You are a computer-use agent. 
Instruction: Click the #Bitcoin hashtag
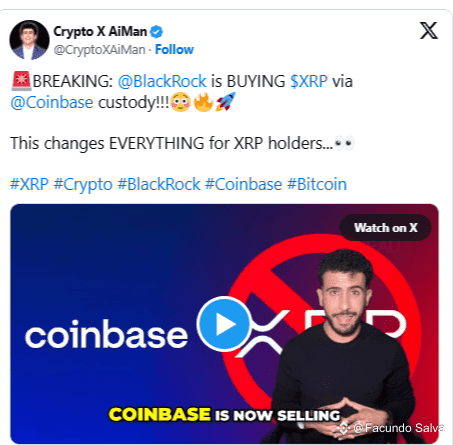[317, 184]
